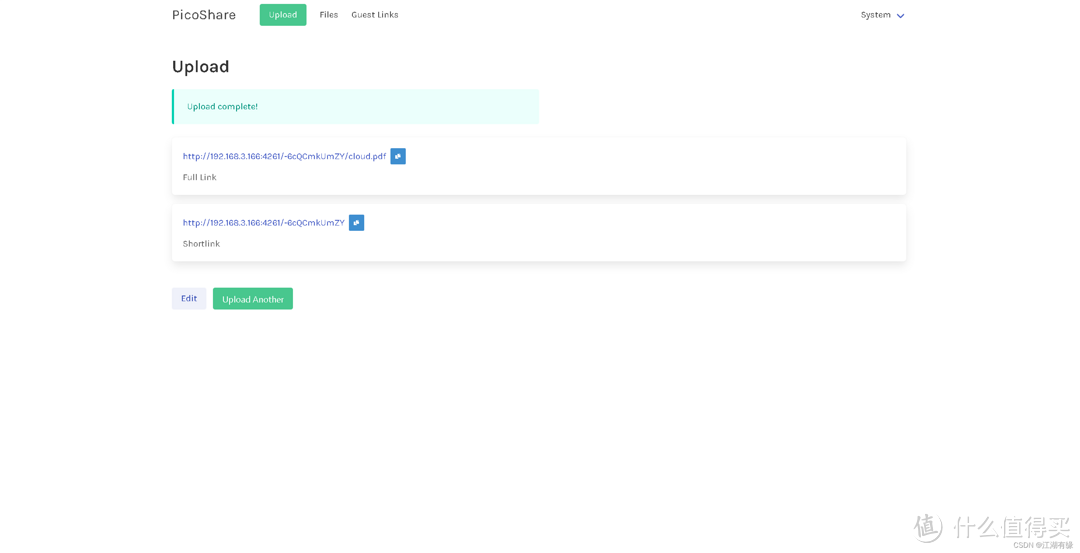Go to the Upload tab

coord(283,15)
